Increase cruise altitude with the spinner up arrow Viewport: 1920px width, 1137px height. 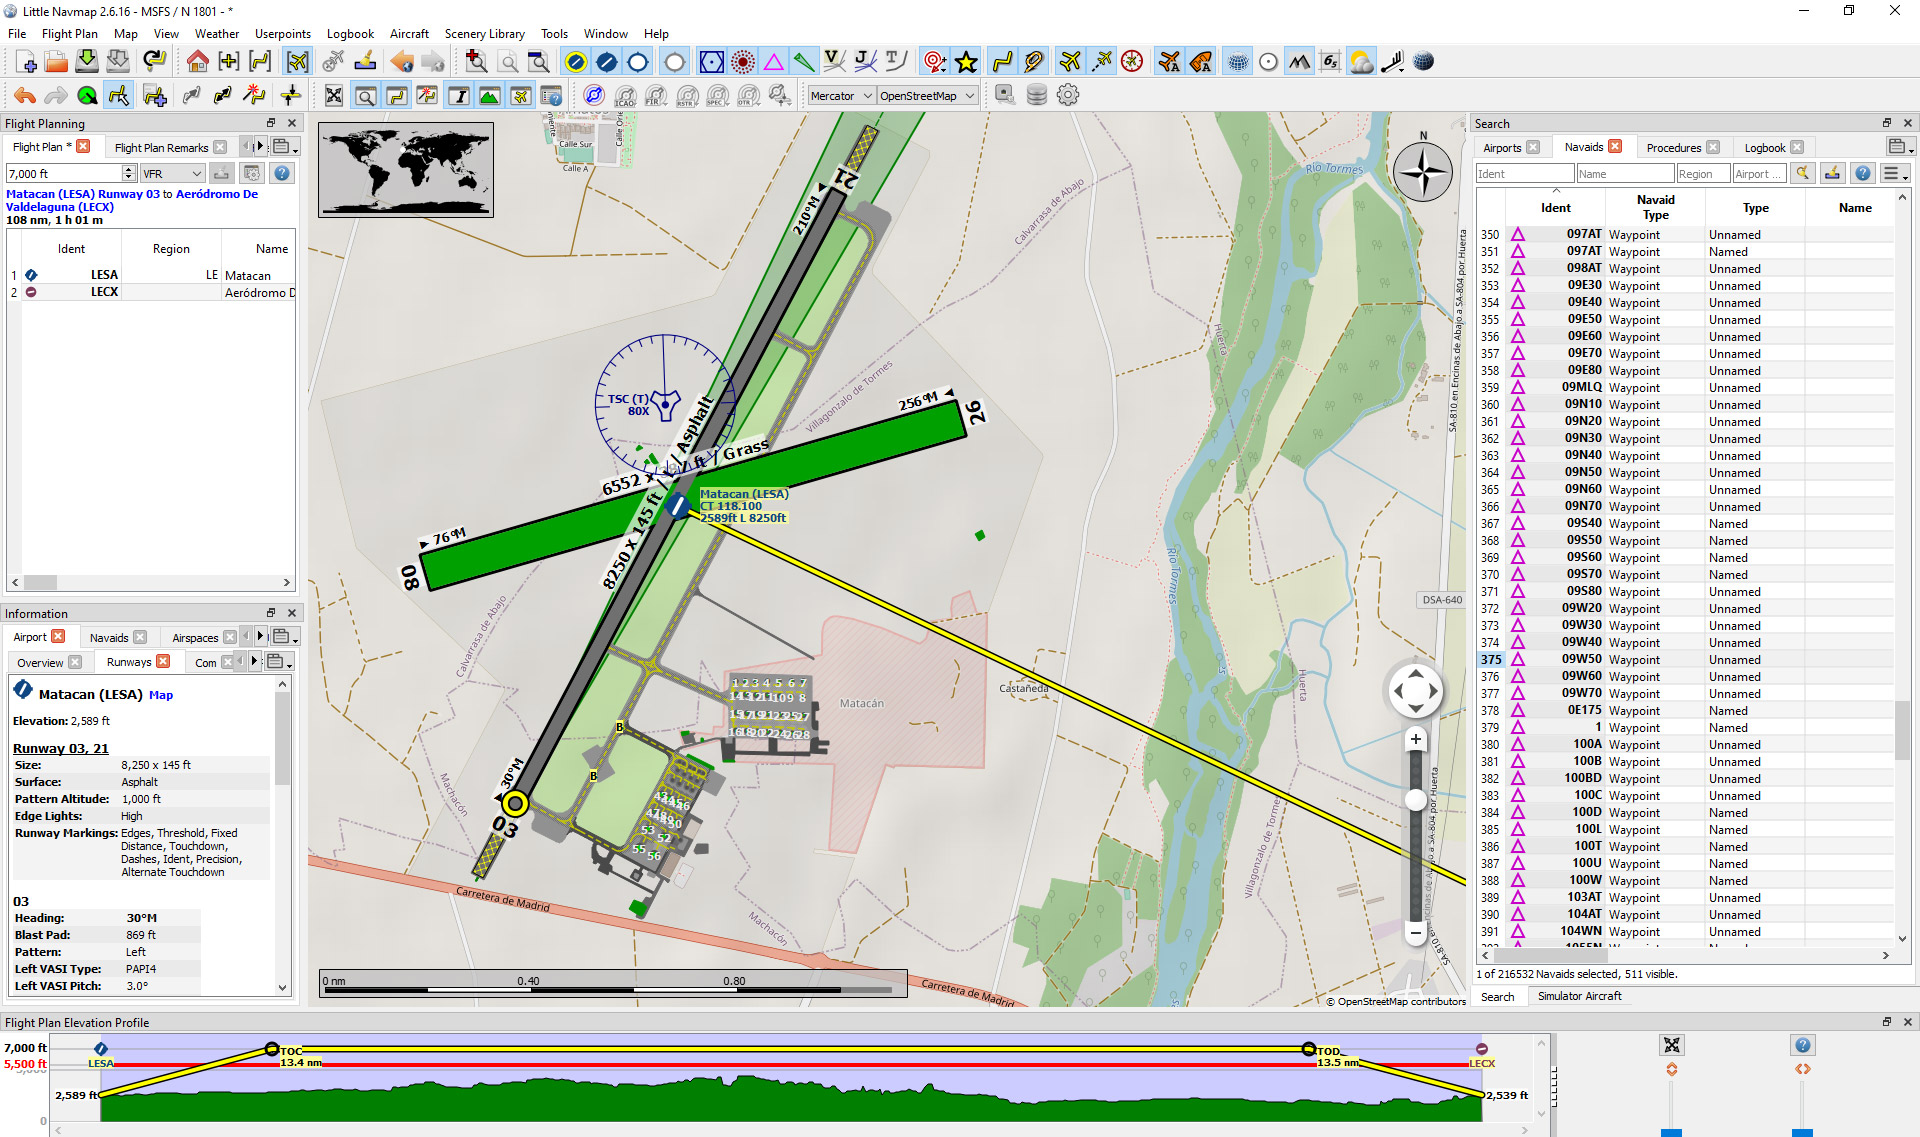coord(129,169)
